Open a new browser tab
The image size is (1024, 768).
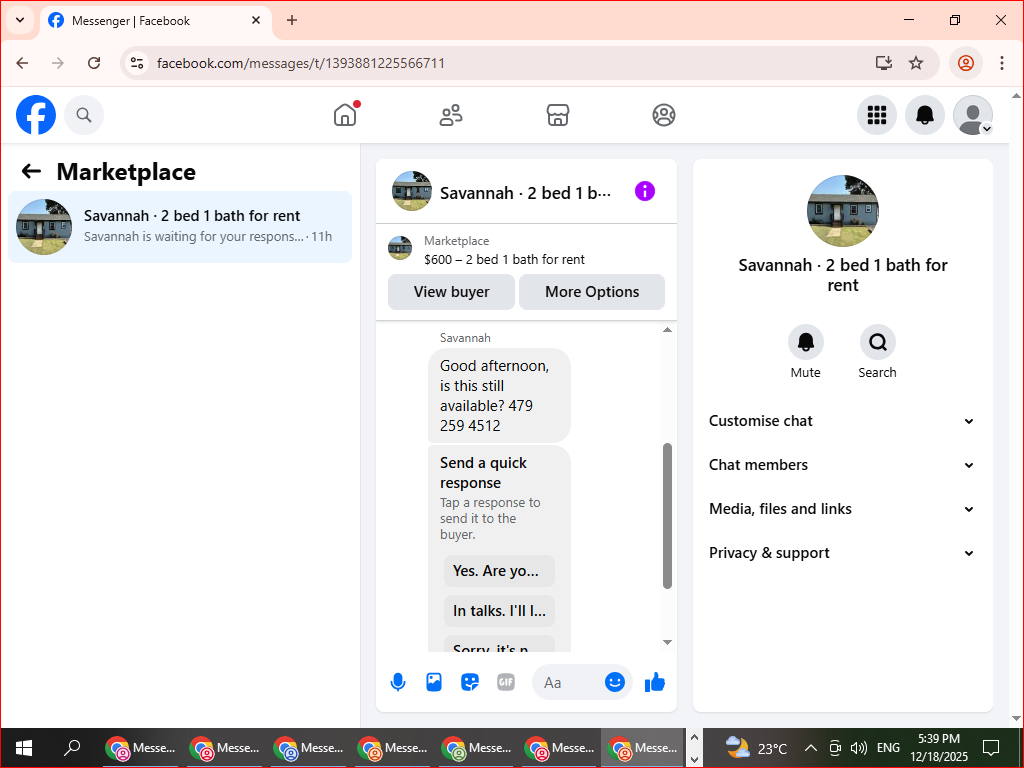coord(292,20)
